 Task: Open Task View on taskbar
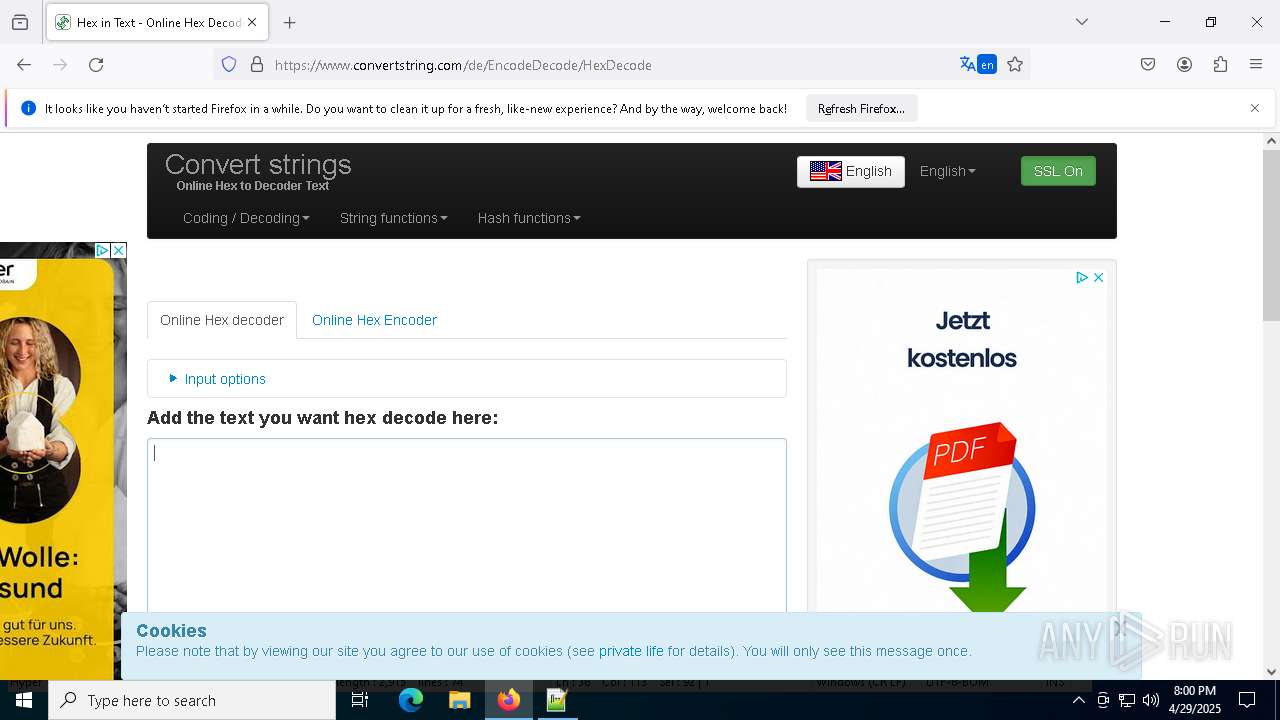(360, 700)
